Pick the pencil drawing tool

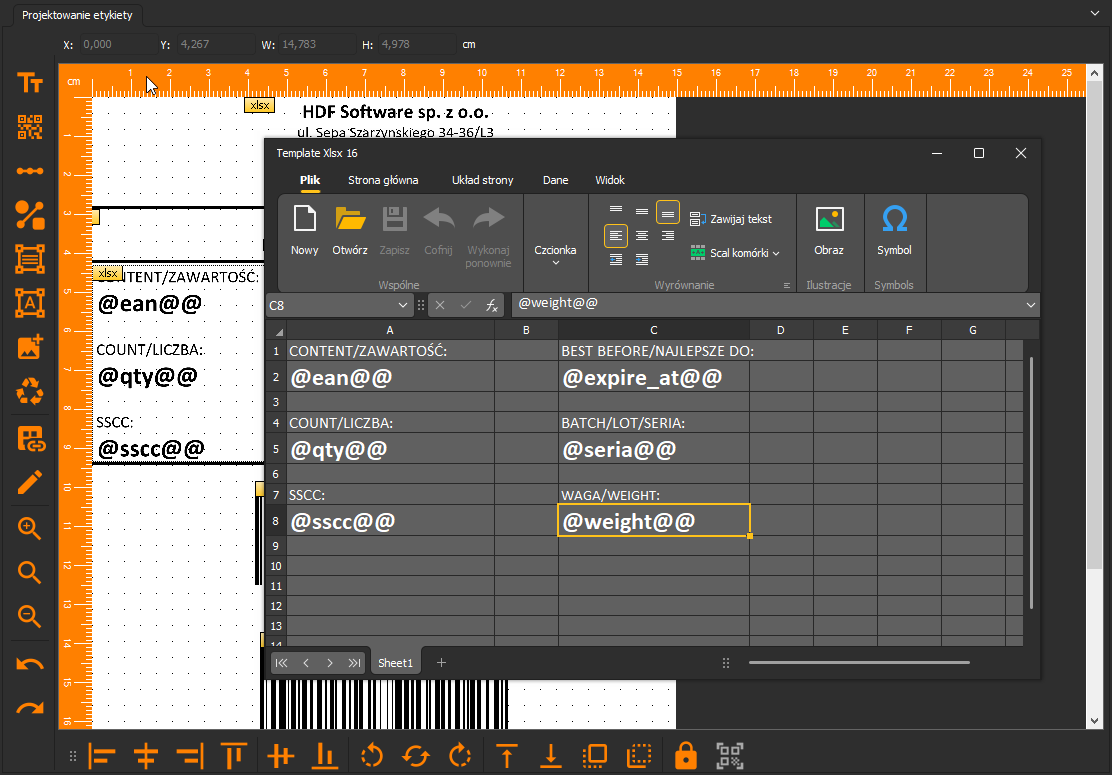tap(30, 483)
